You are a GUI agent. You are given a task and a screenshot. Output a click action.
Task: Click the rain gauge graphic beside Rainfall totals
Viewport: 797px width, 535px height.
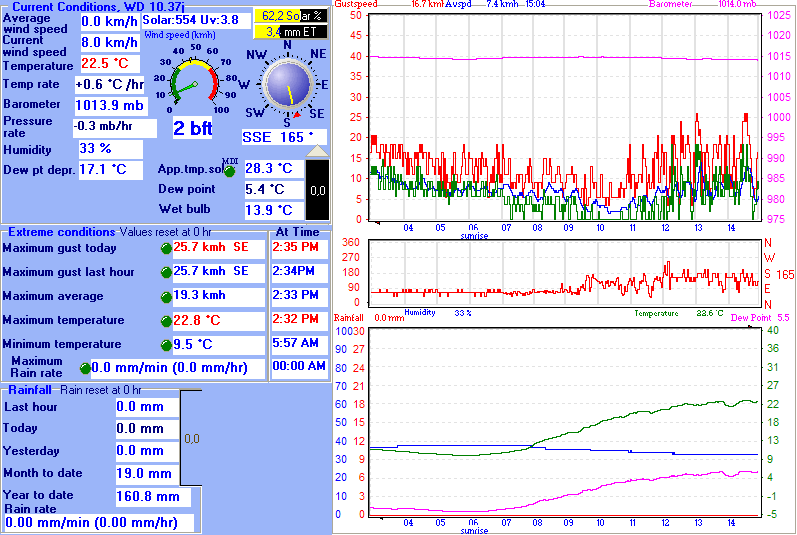(191, 437)
